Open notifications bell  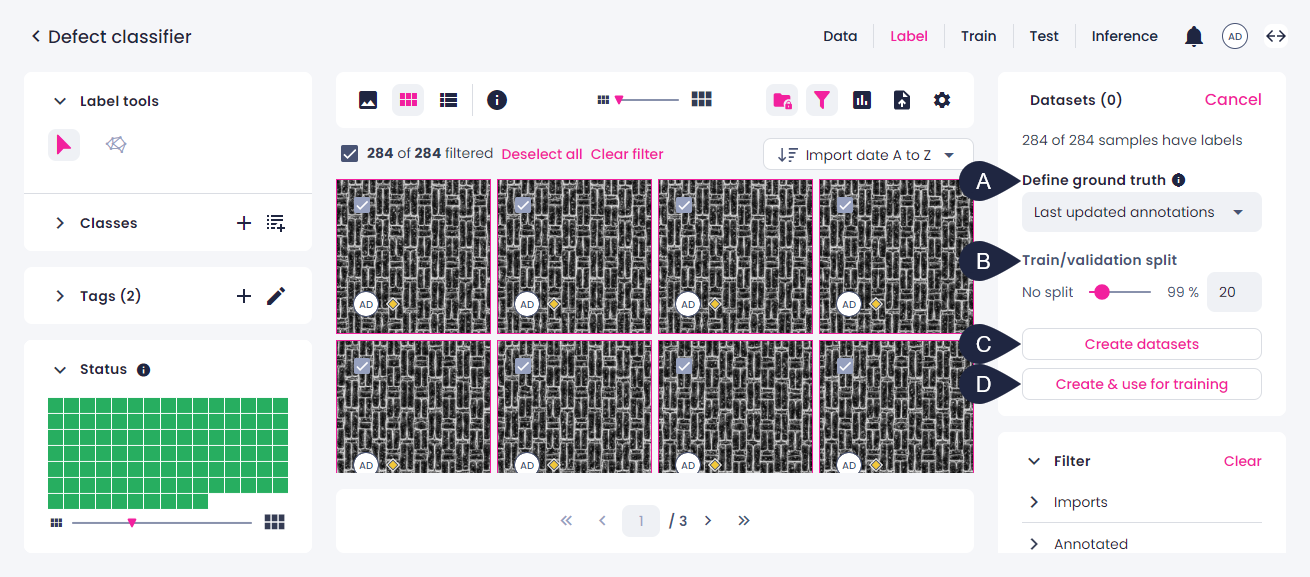(1194, 37)
